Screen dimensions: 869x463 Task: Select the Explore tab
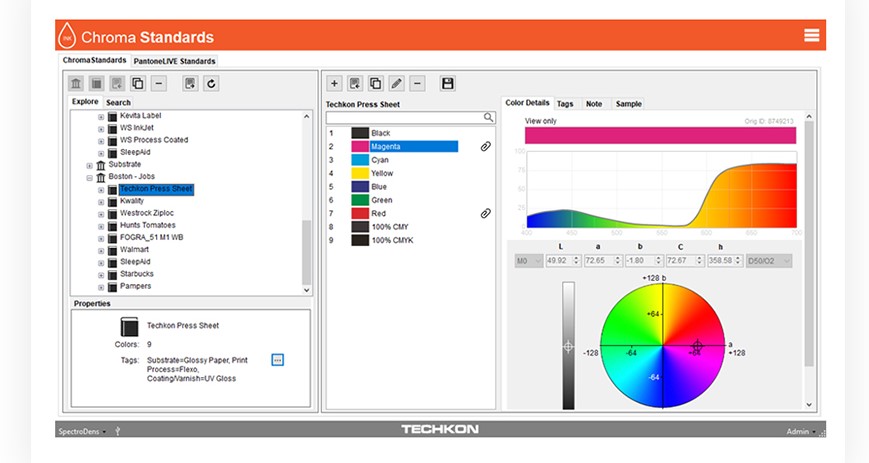[x=85, y=101]
